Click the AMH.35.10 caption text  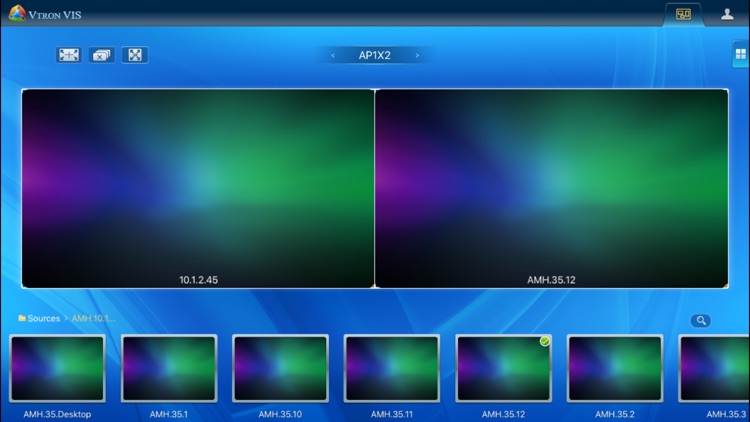click(280, 414)
